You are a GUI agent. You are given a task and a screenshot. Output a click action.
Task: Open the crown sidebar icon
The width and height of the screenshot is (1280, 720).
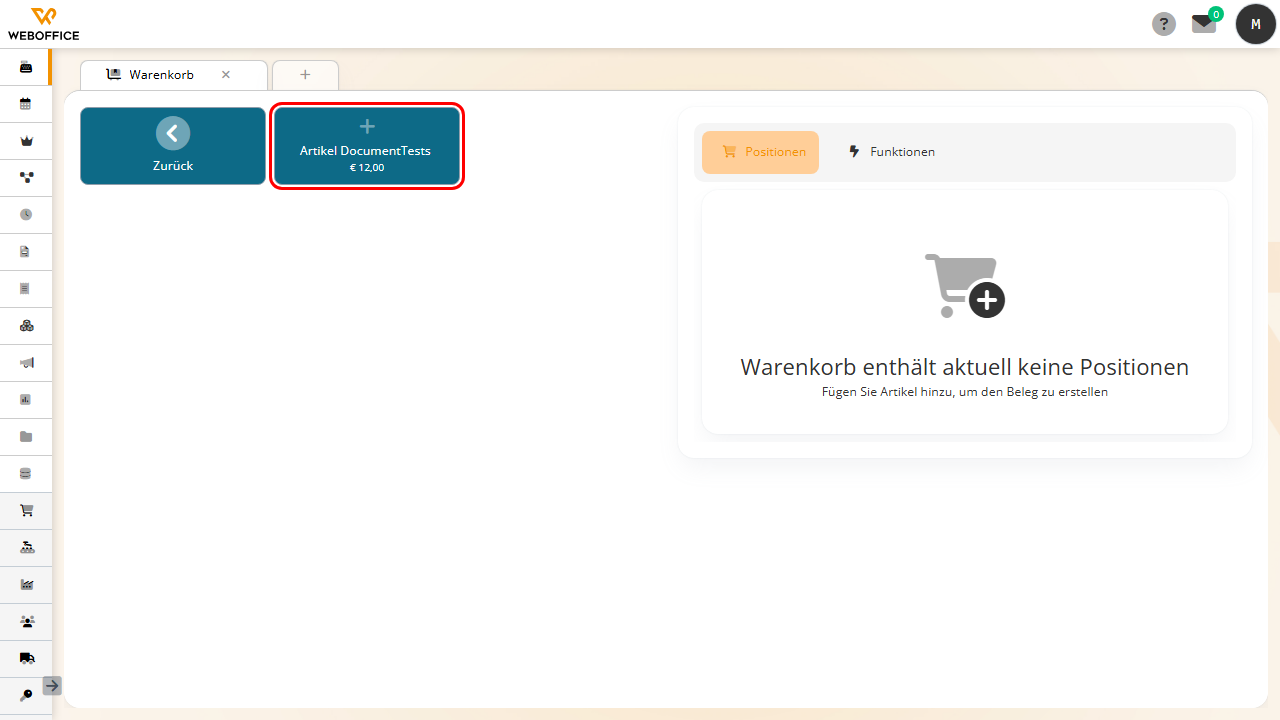tap(26, 141)
